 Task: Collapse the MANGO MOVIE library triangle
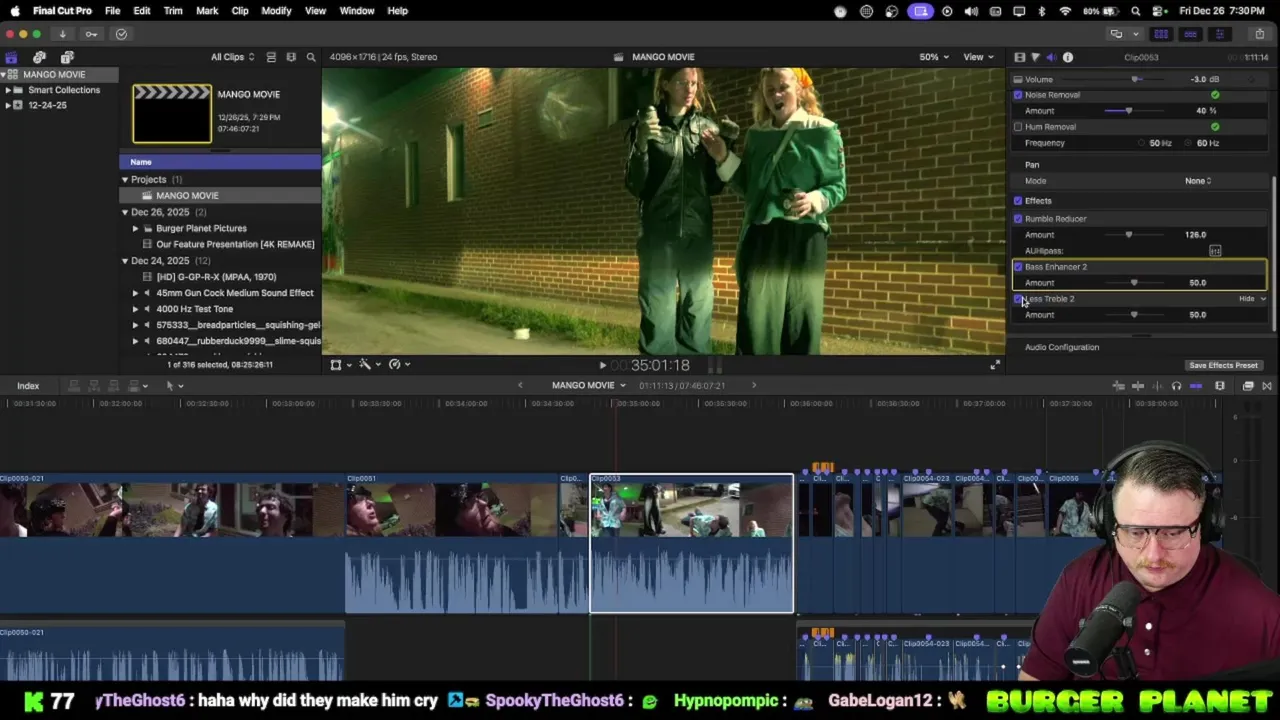click(4, 75)
